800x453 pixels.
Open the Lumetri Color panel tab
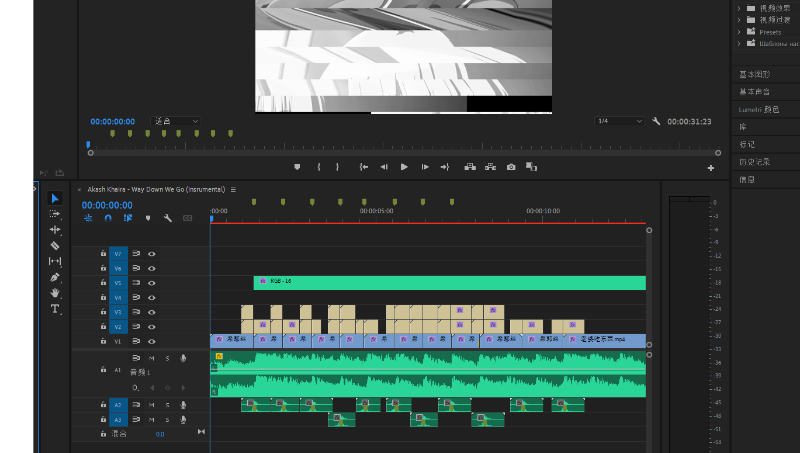759,110
